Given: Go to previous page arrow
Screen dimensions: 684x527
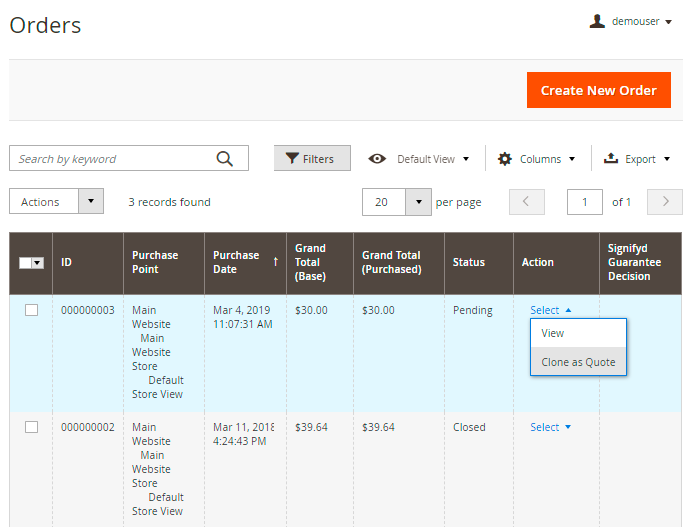Looking at the screenshot, I should tap(526, 202).
